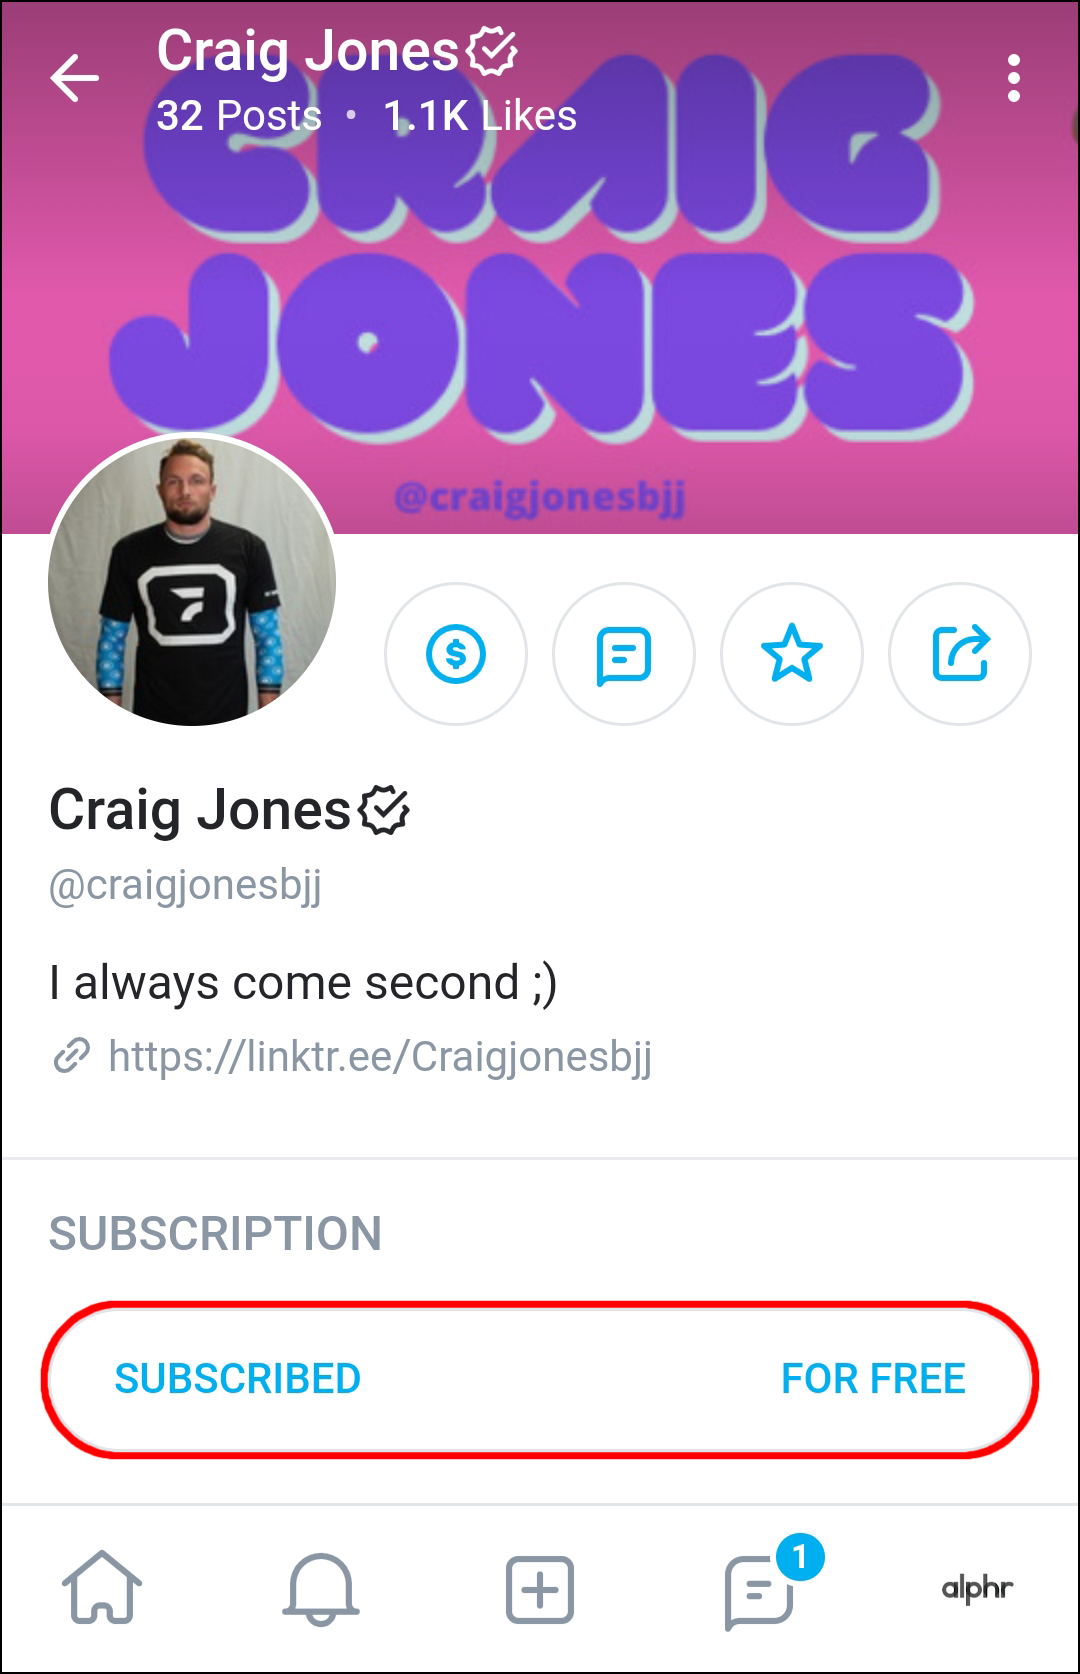This screenshot has width=1080, height=1674.
Task: Tap the 32 Posts count in header
Action: click(x=239, y=116)
